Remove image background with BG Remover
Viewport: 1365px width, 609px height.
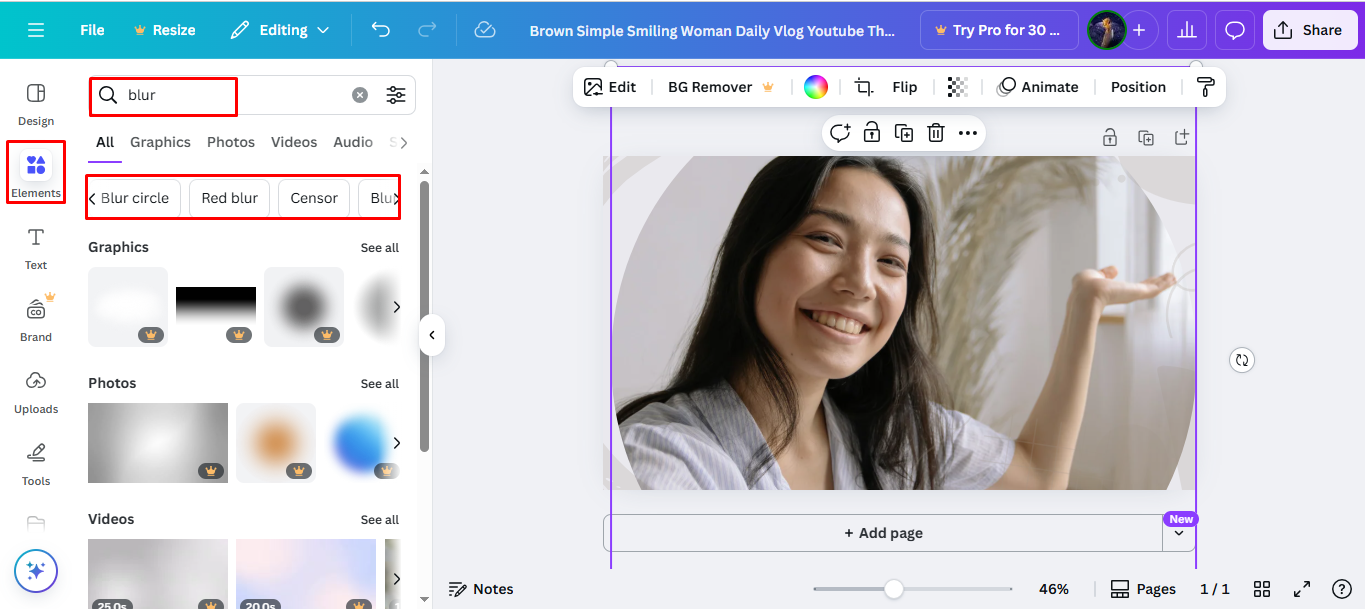pyautogui.click(x=710, y=87)
